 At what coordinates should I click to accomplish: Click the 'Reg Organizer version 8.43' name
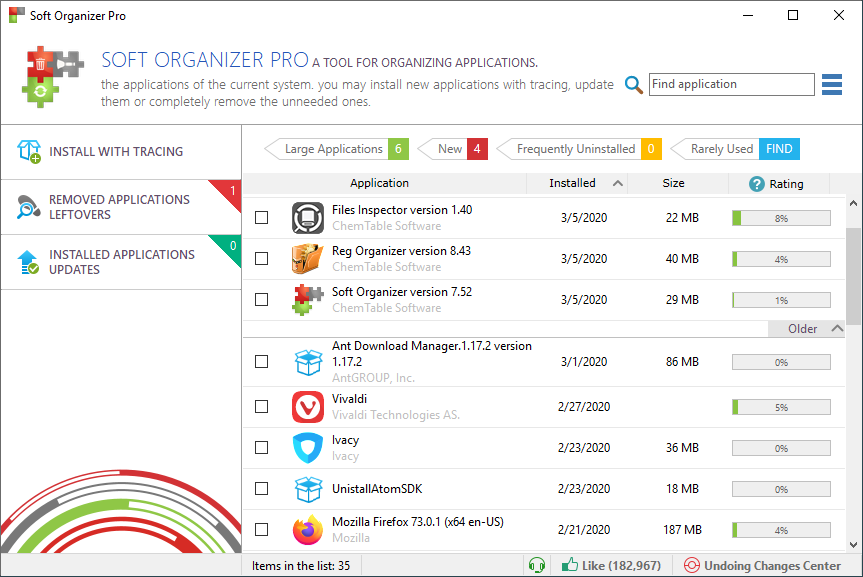[401, 251]
